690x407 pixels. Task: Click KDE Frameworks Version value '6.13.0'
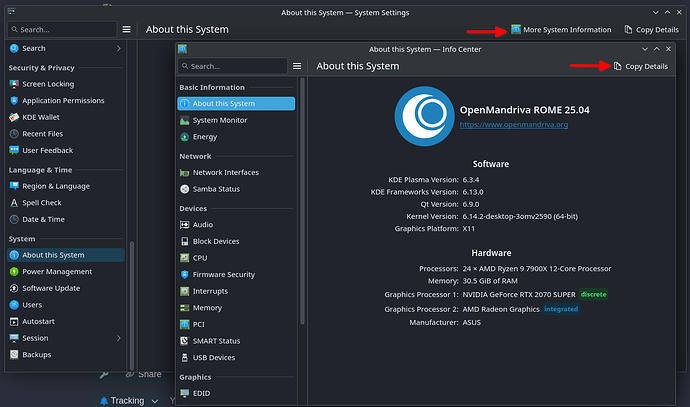pos(473,192)
